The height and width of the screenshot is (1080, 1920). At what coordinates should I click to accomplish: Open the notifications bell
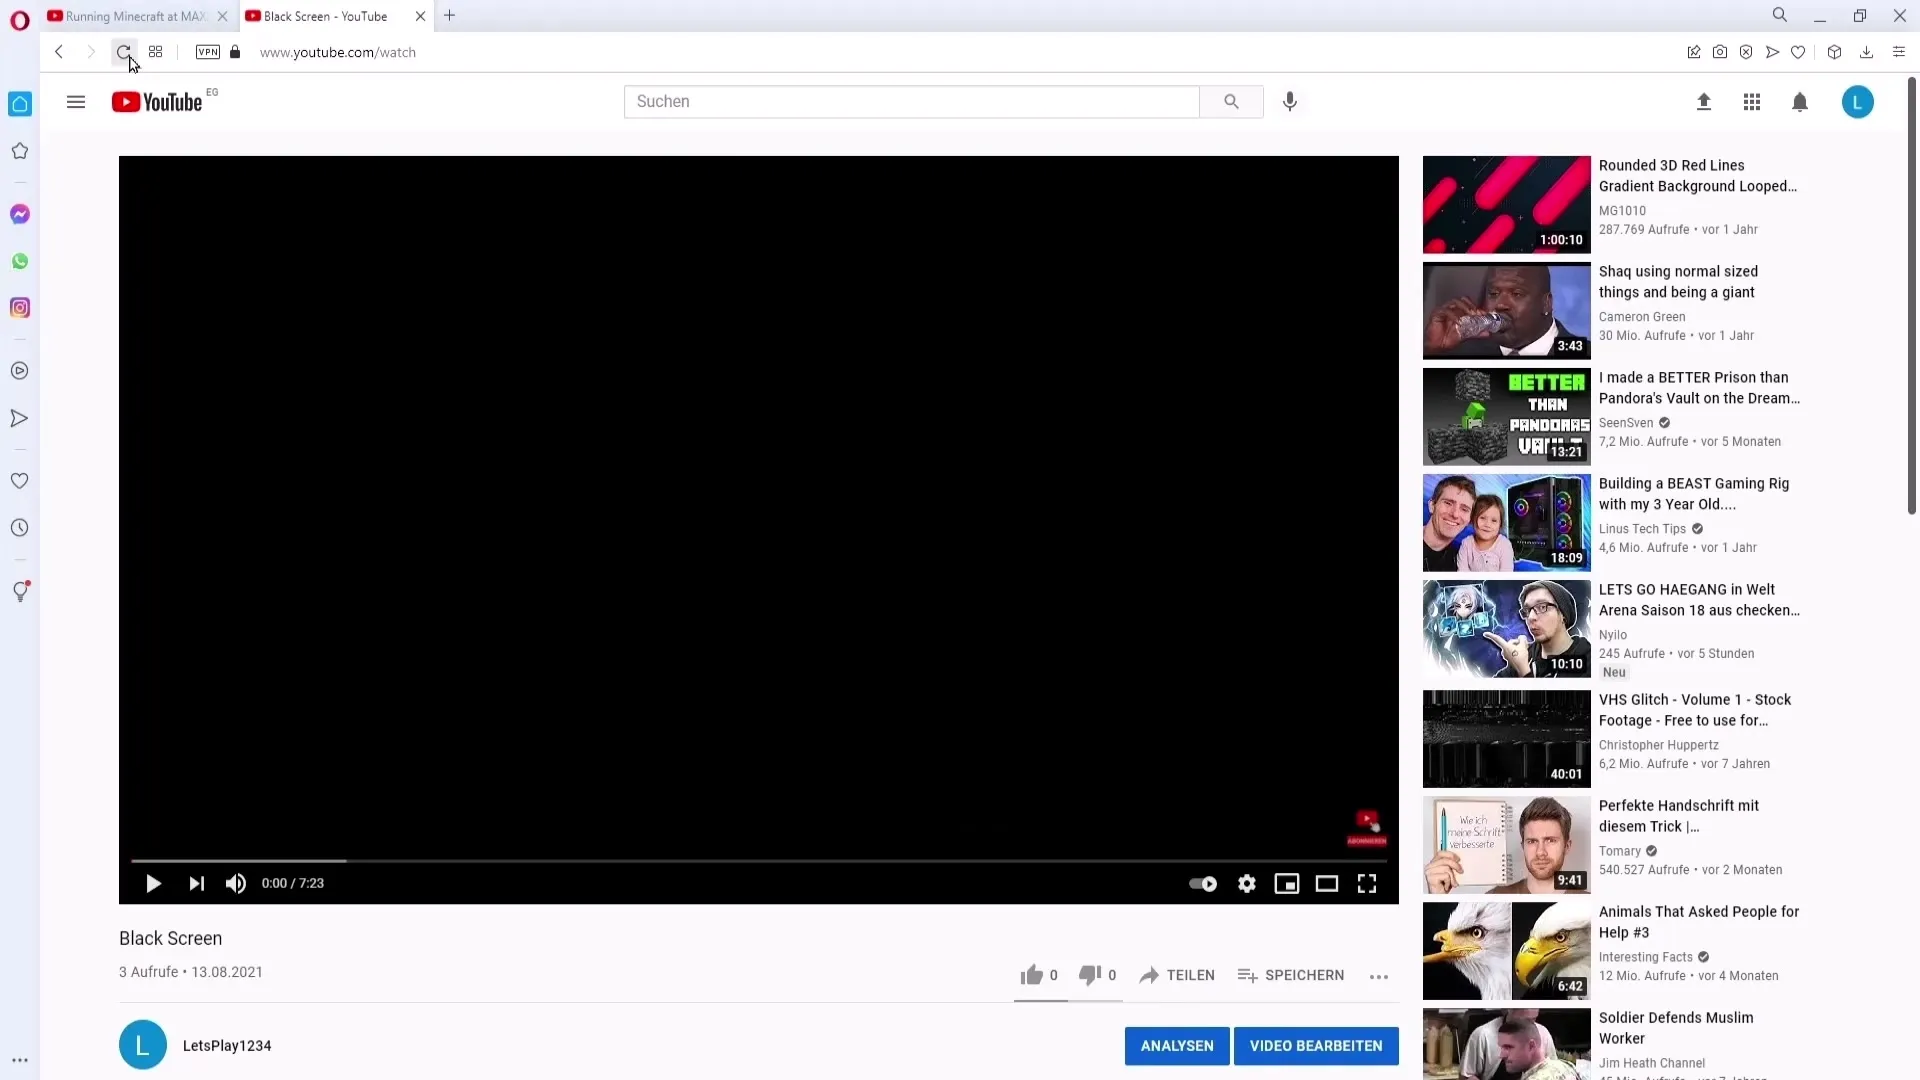1800,102
